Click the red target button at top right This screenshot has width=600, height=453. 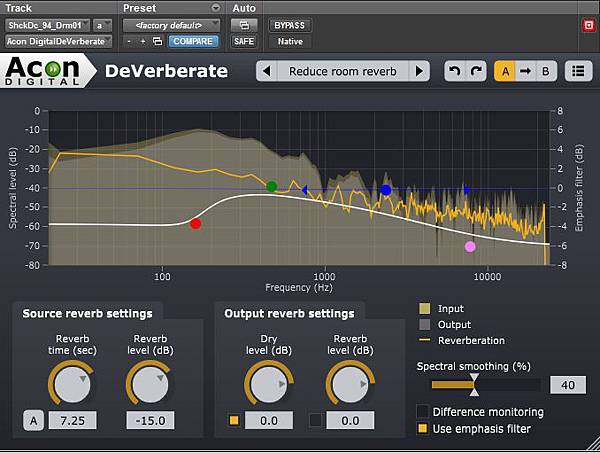click(588, 26)
